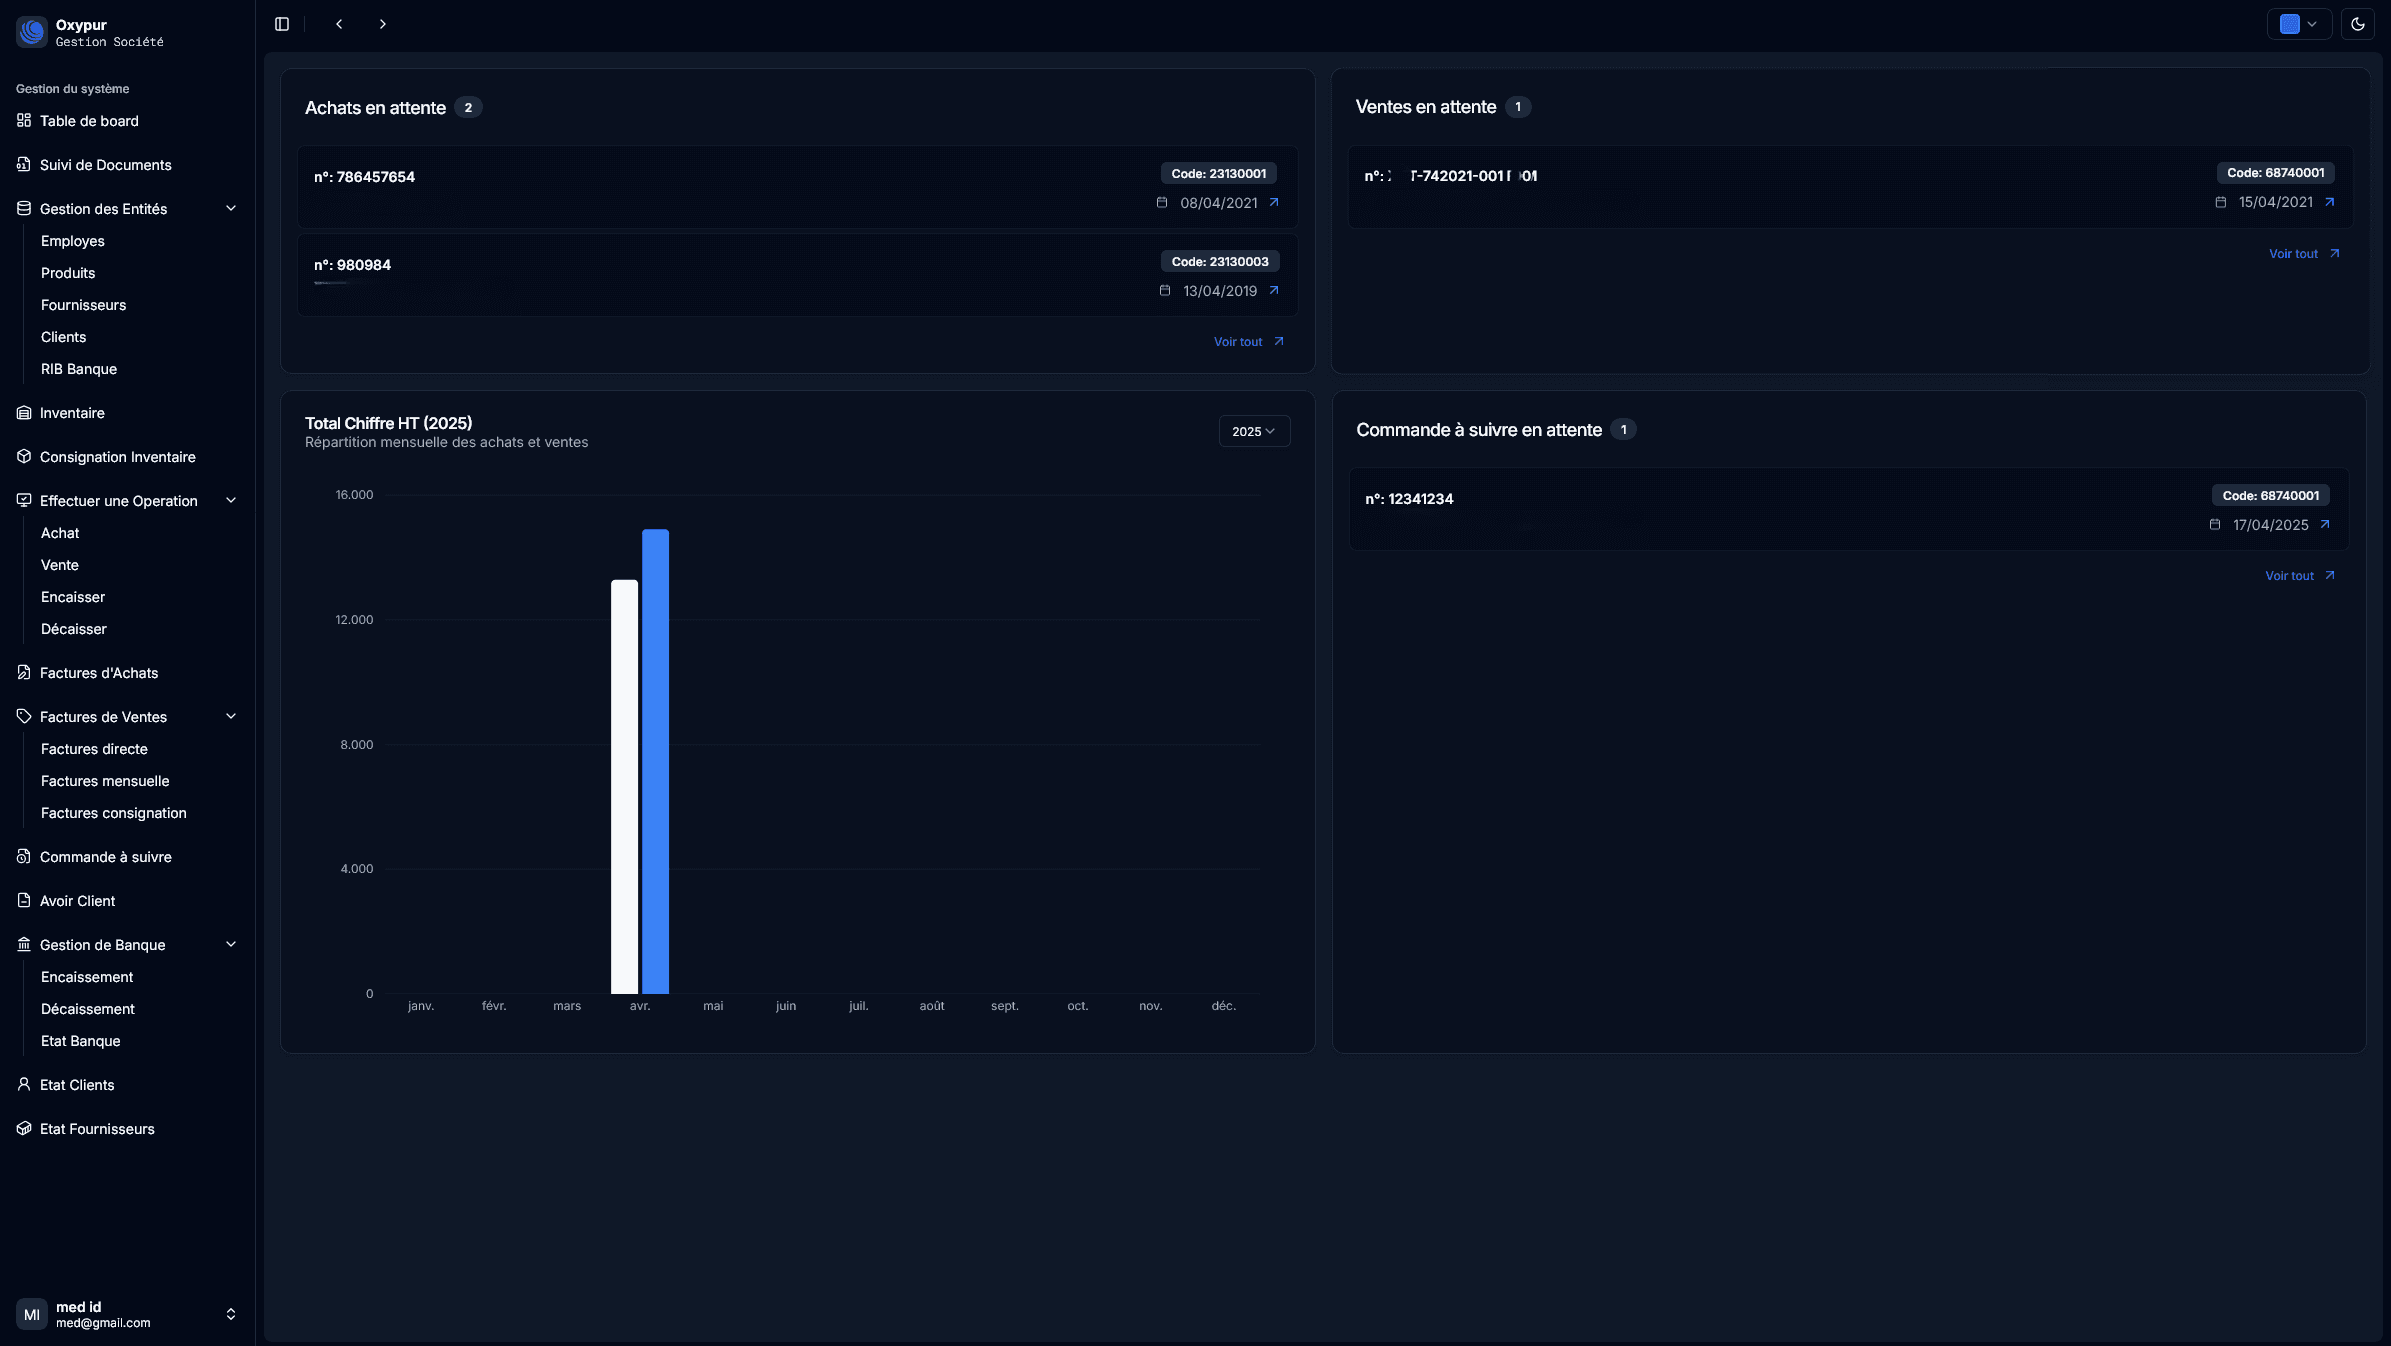This screenshot has width=2391, height=1346.
Task: Click the blue April bar in chart
Action: tap(655, 760)
